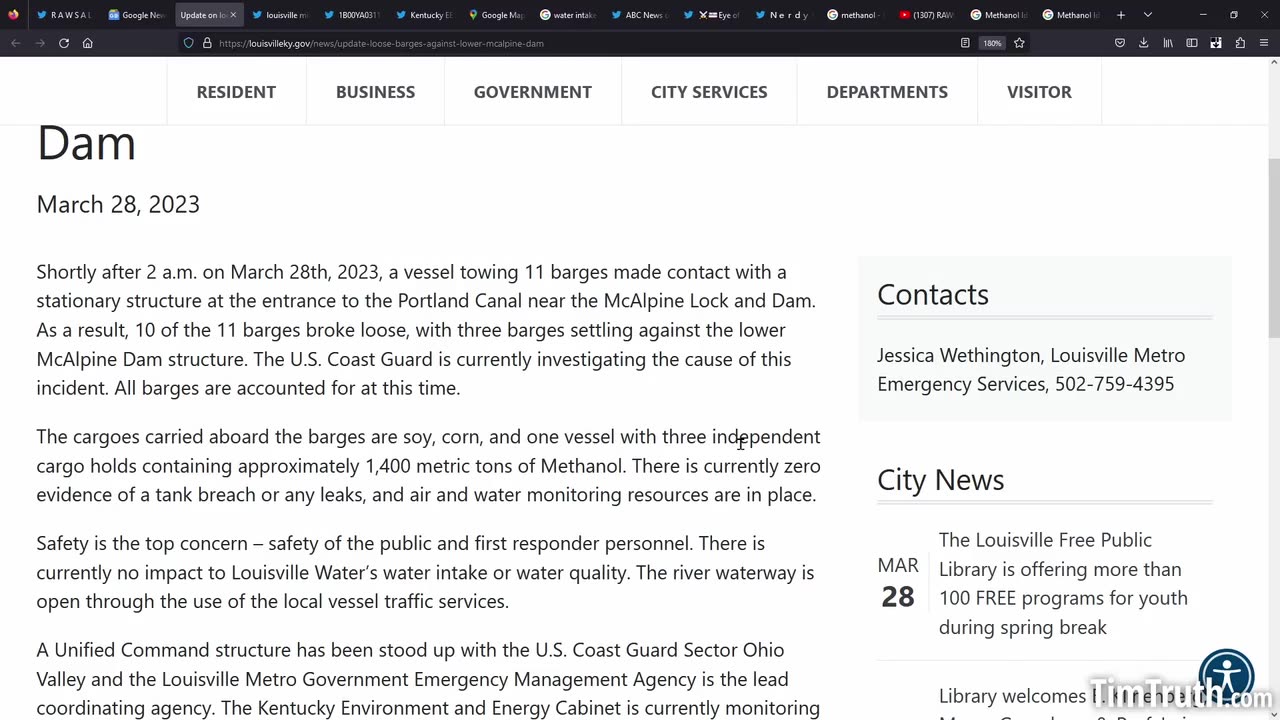1280x720 pixels.
Task: Open the DEPARTMENTS menu
Action: coord(887,91)
